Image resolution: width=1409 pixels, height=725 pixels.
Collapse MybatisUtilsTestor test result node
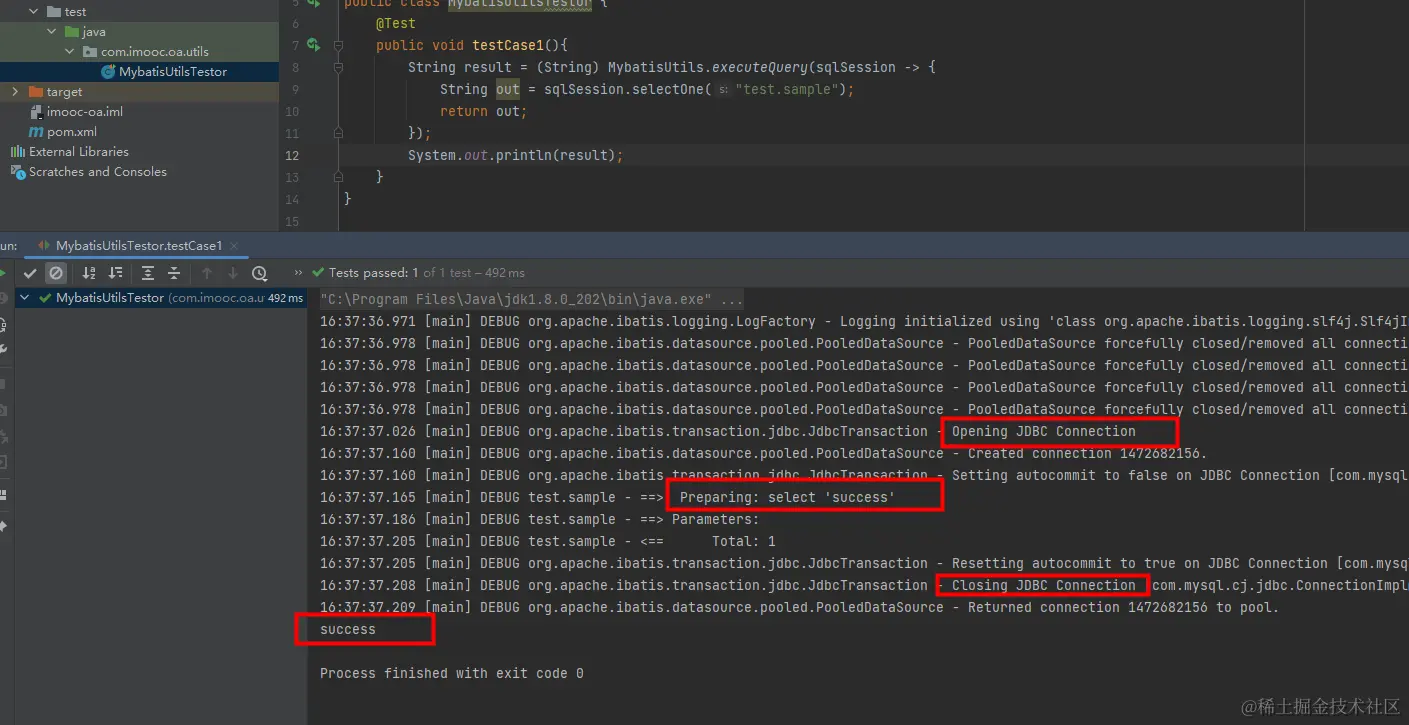(x=27, y=298)
